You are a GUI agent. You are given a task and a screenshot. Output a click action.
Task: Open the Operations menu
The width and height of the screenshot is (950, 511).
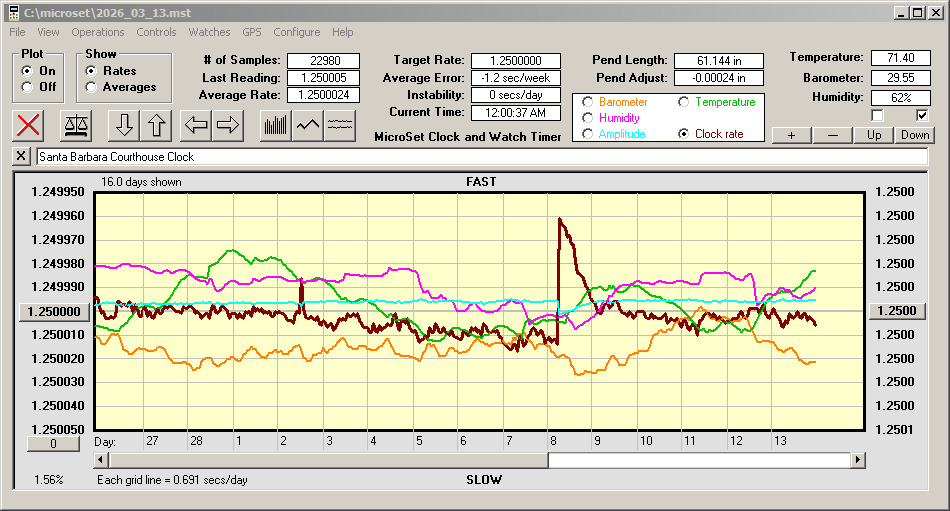(98, 32)
